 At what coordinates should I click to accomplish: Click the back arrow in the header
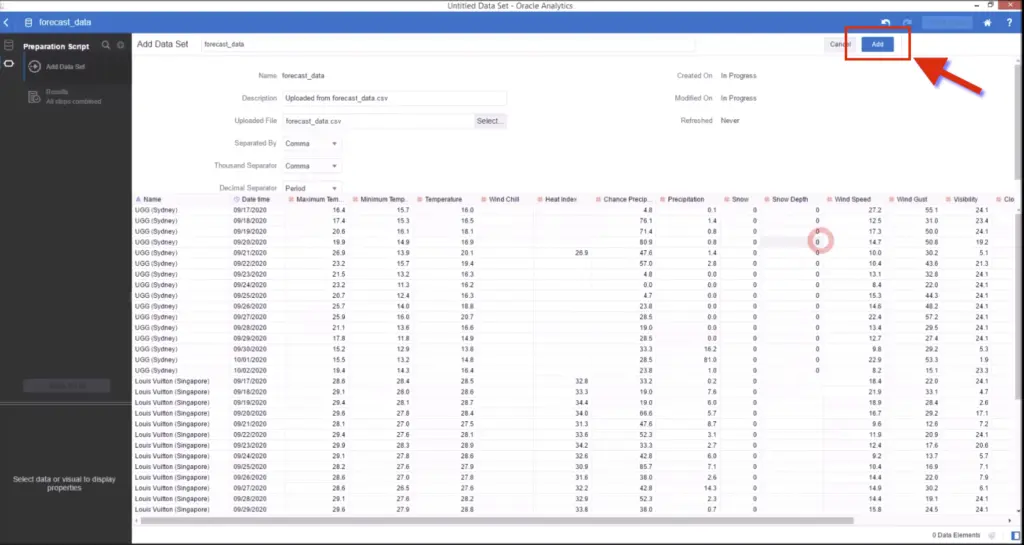7,22
